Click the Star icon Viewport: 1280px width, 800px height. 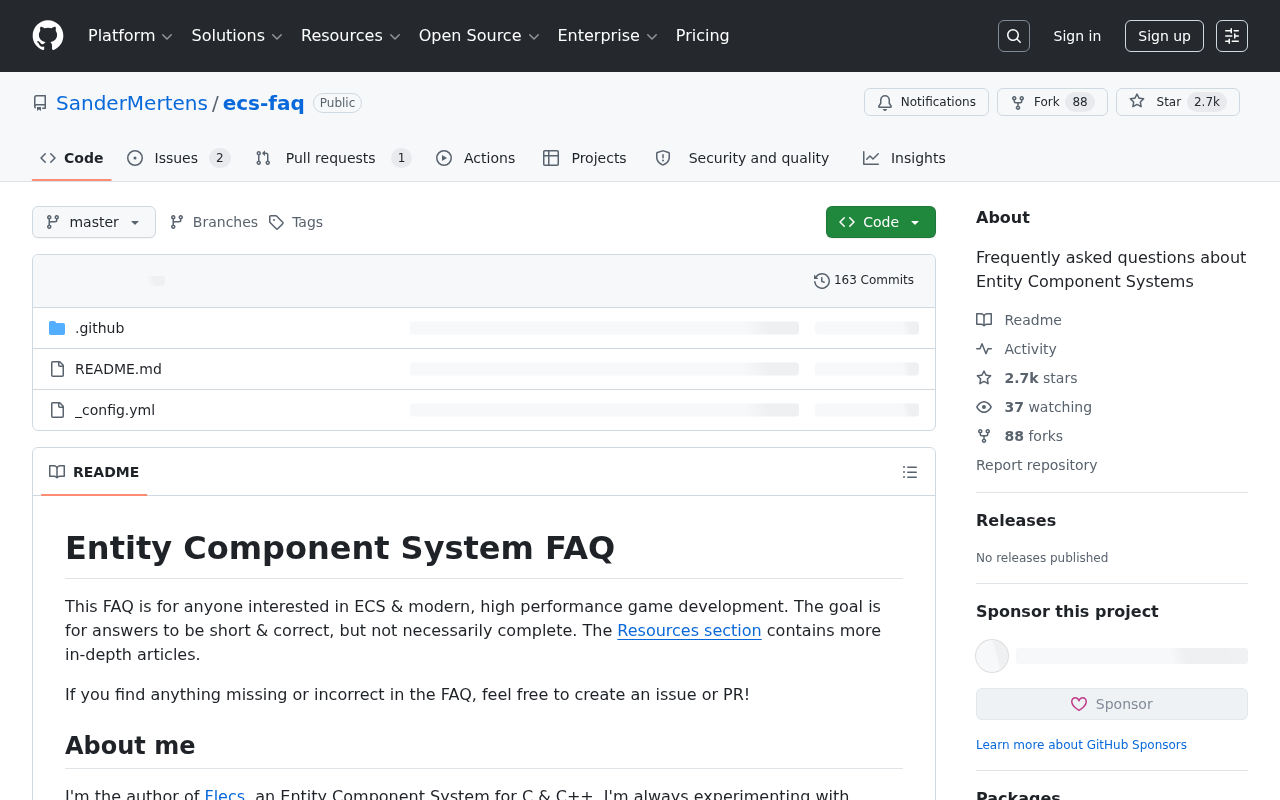coord(1137,102)
